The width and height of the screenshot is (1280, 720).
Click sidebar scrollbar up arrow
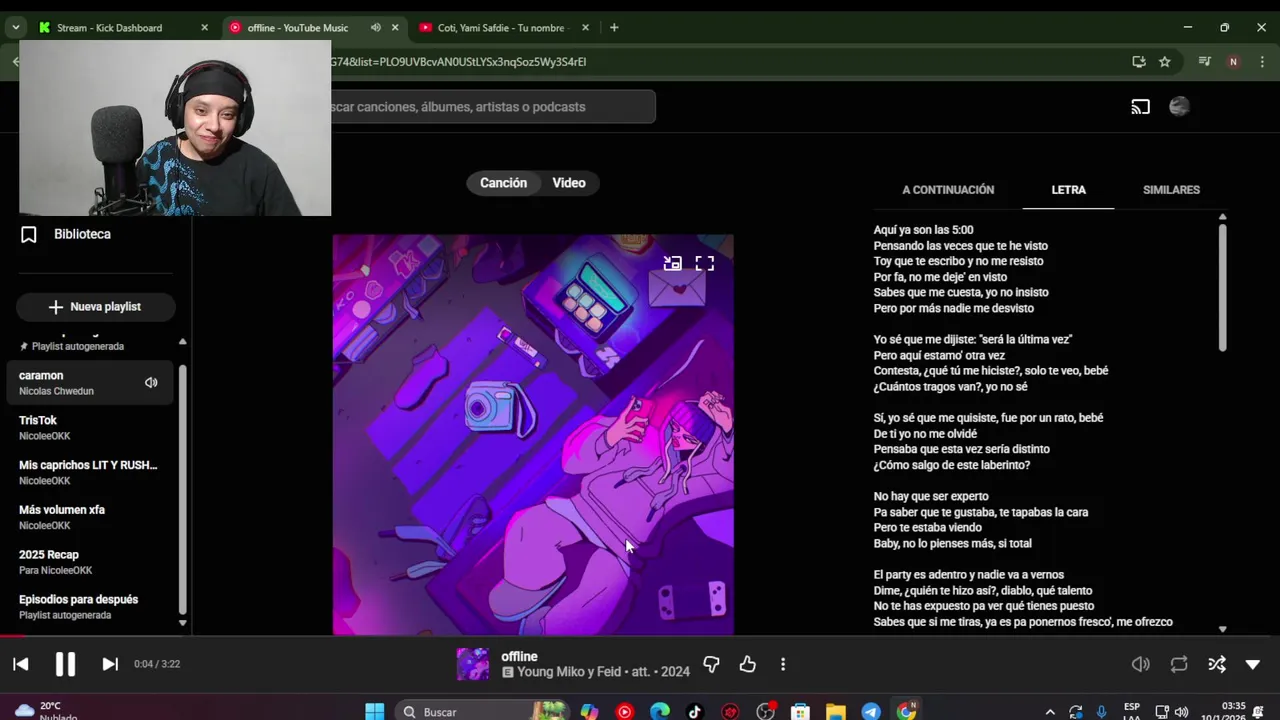pyautogui.click(x=182, y=342)
